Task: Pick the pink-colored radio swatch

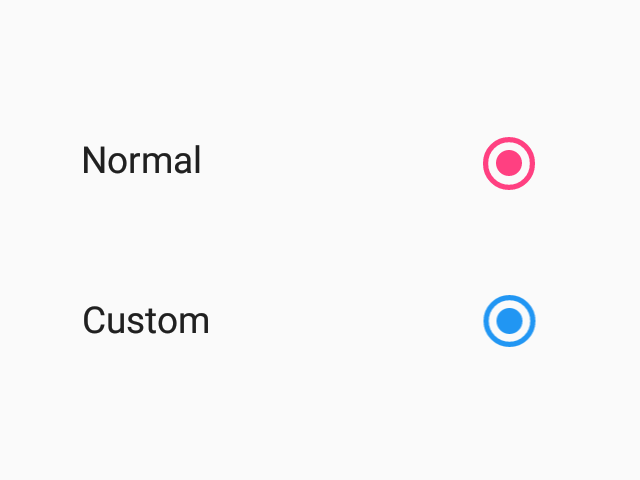Action: 509,162
